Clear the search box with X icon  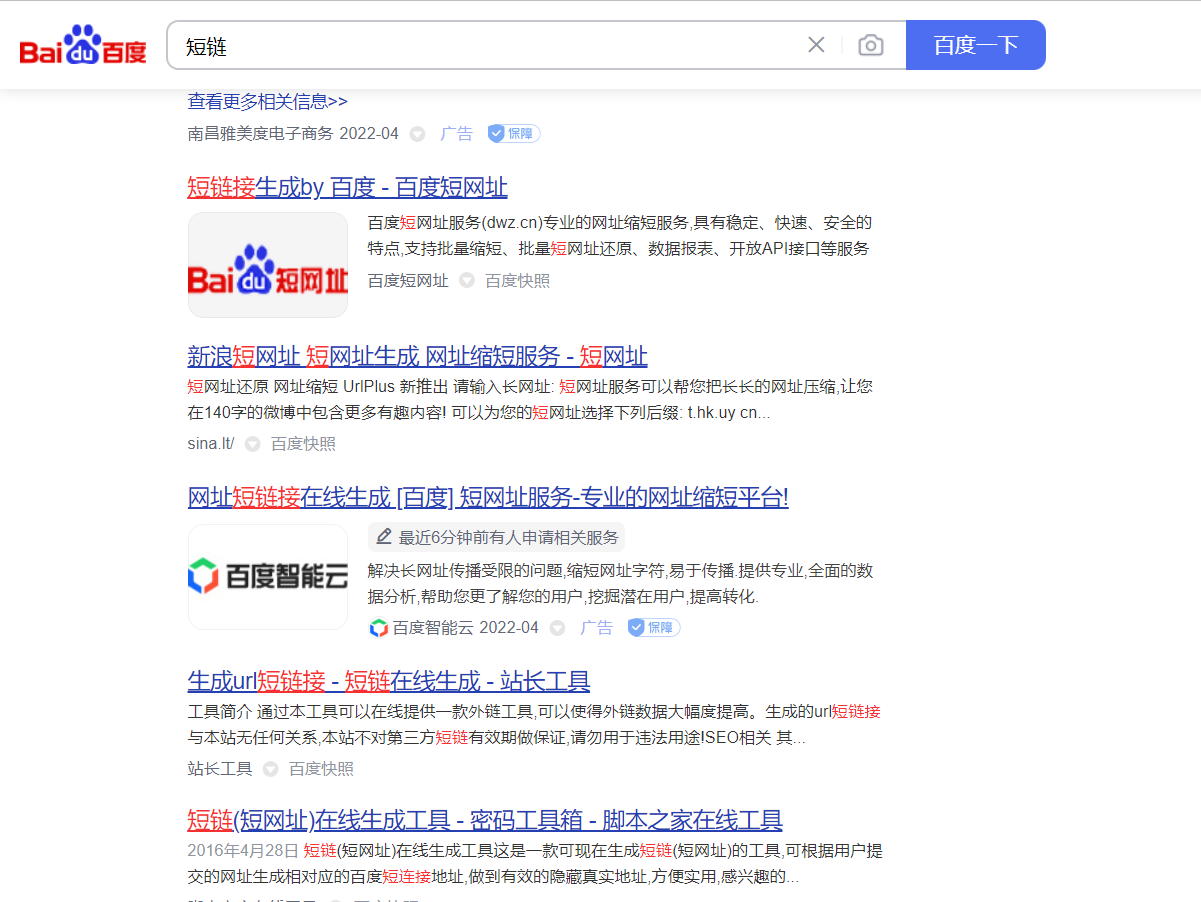tap(816, 45)
